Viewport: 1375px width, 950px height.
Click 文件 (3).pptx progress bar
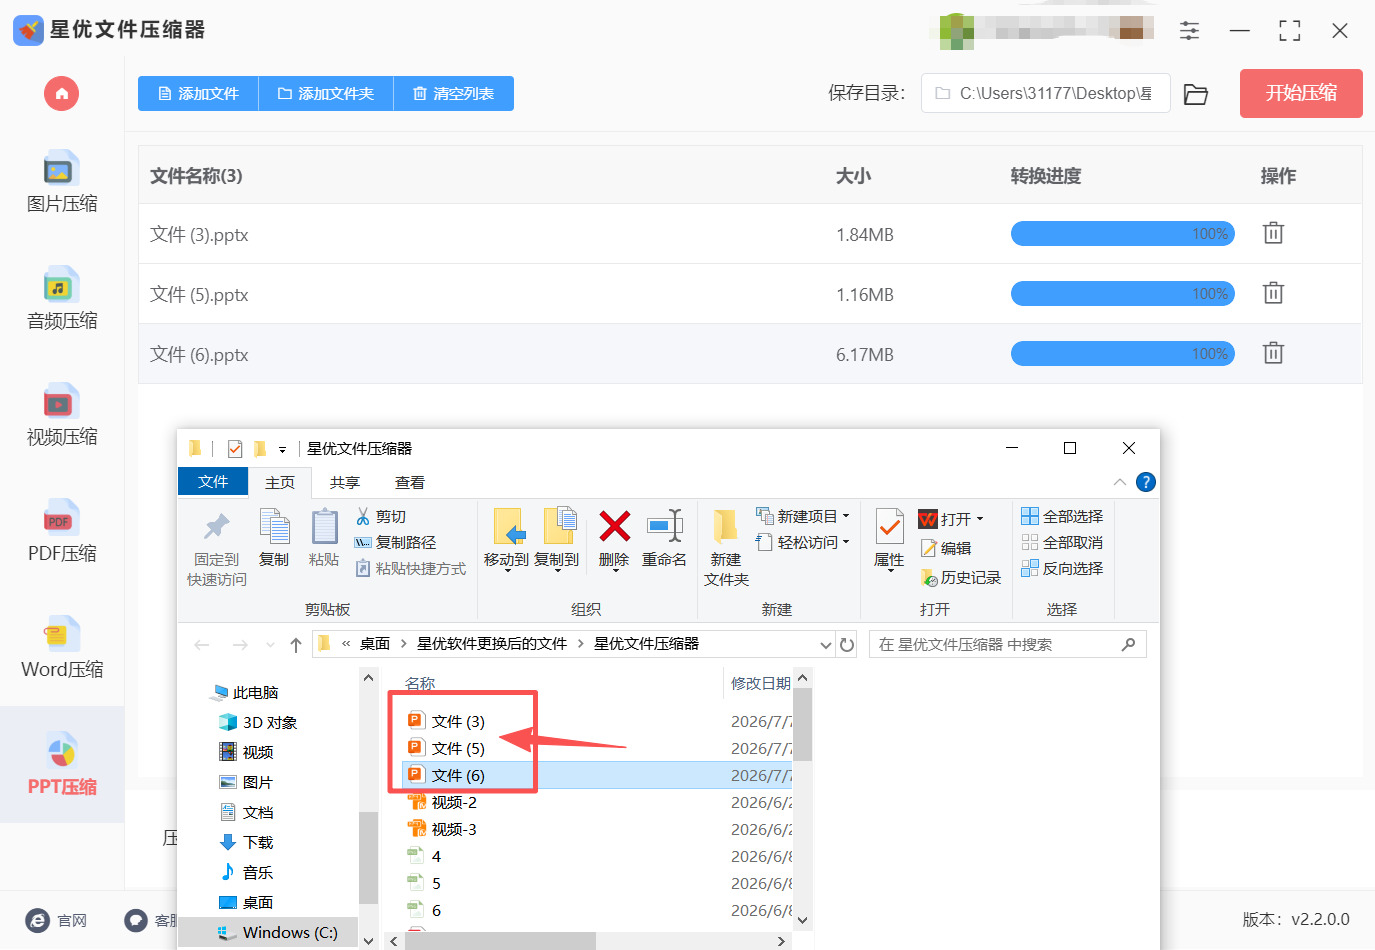pos(1123,234)
